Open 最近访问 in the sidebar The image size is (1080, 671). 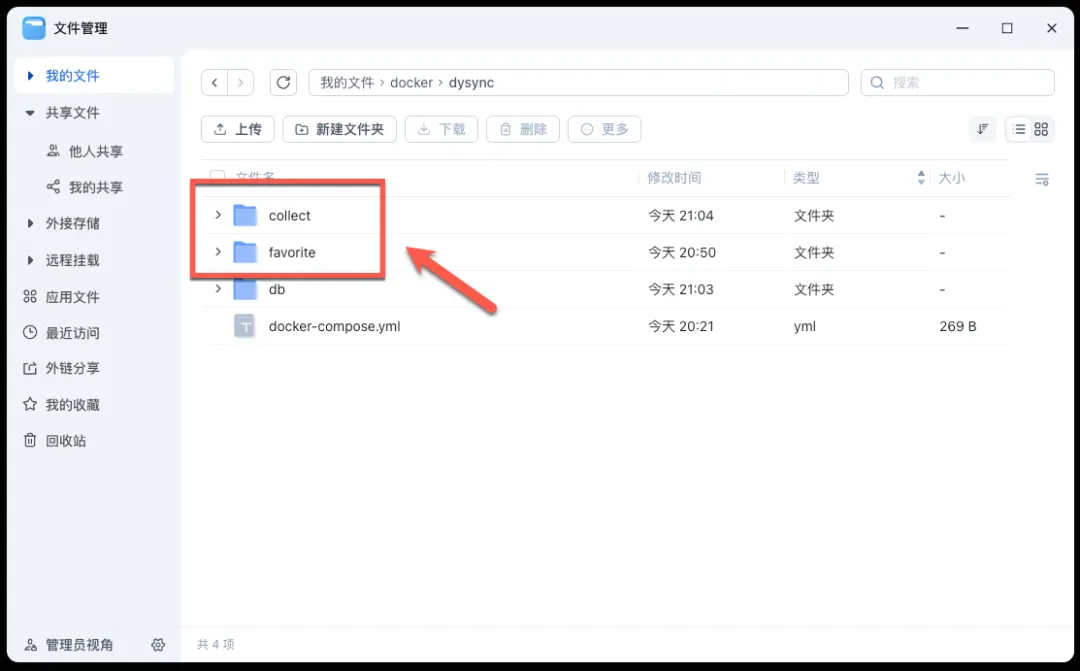[x=72, y=333]
